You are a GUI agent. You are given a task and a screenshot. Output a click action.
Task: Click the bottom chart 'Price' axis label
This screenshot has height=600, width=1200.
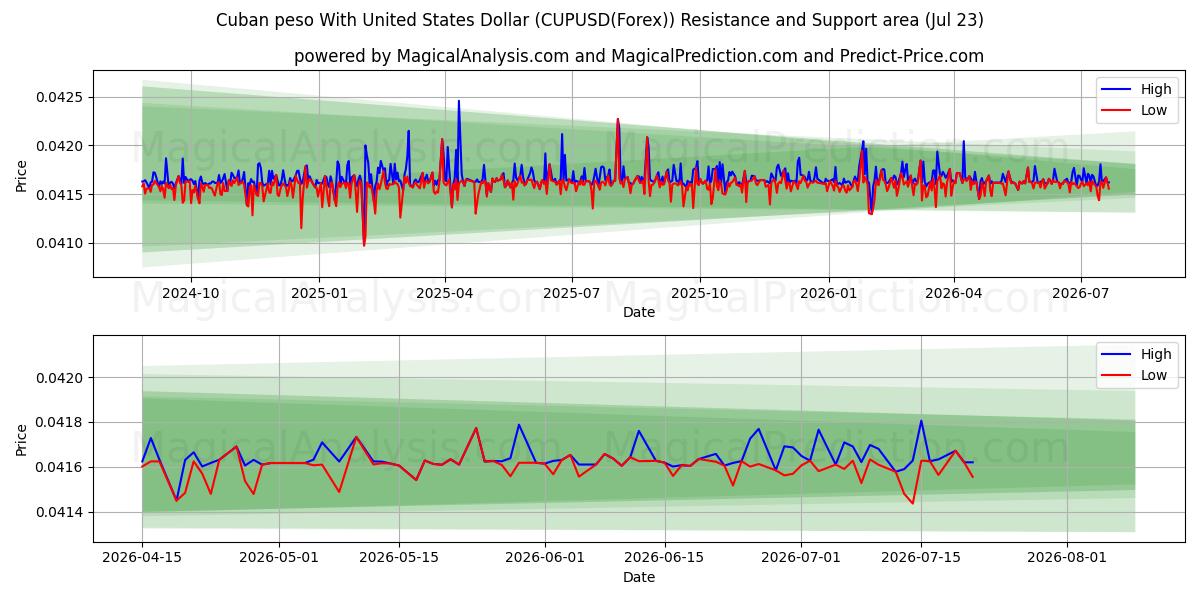click(x=22, y=438)
